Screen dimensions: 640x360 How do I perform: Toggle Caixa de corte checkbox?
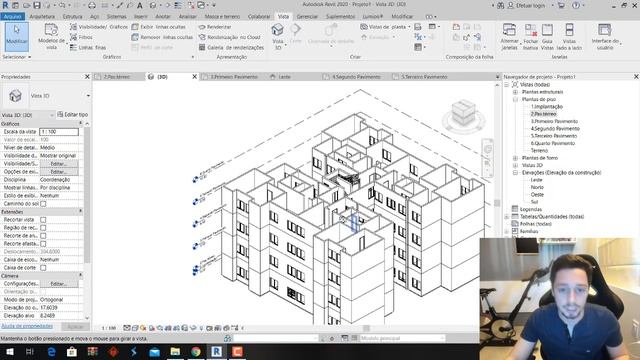pos(43,268)
